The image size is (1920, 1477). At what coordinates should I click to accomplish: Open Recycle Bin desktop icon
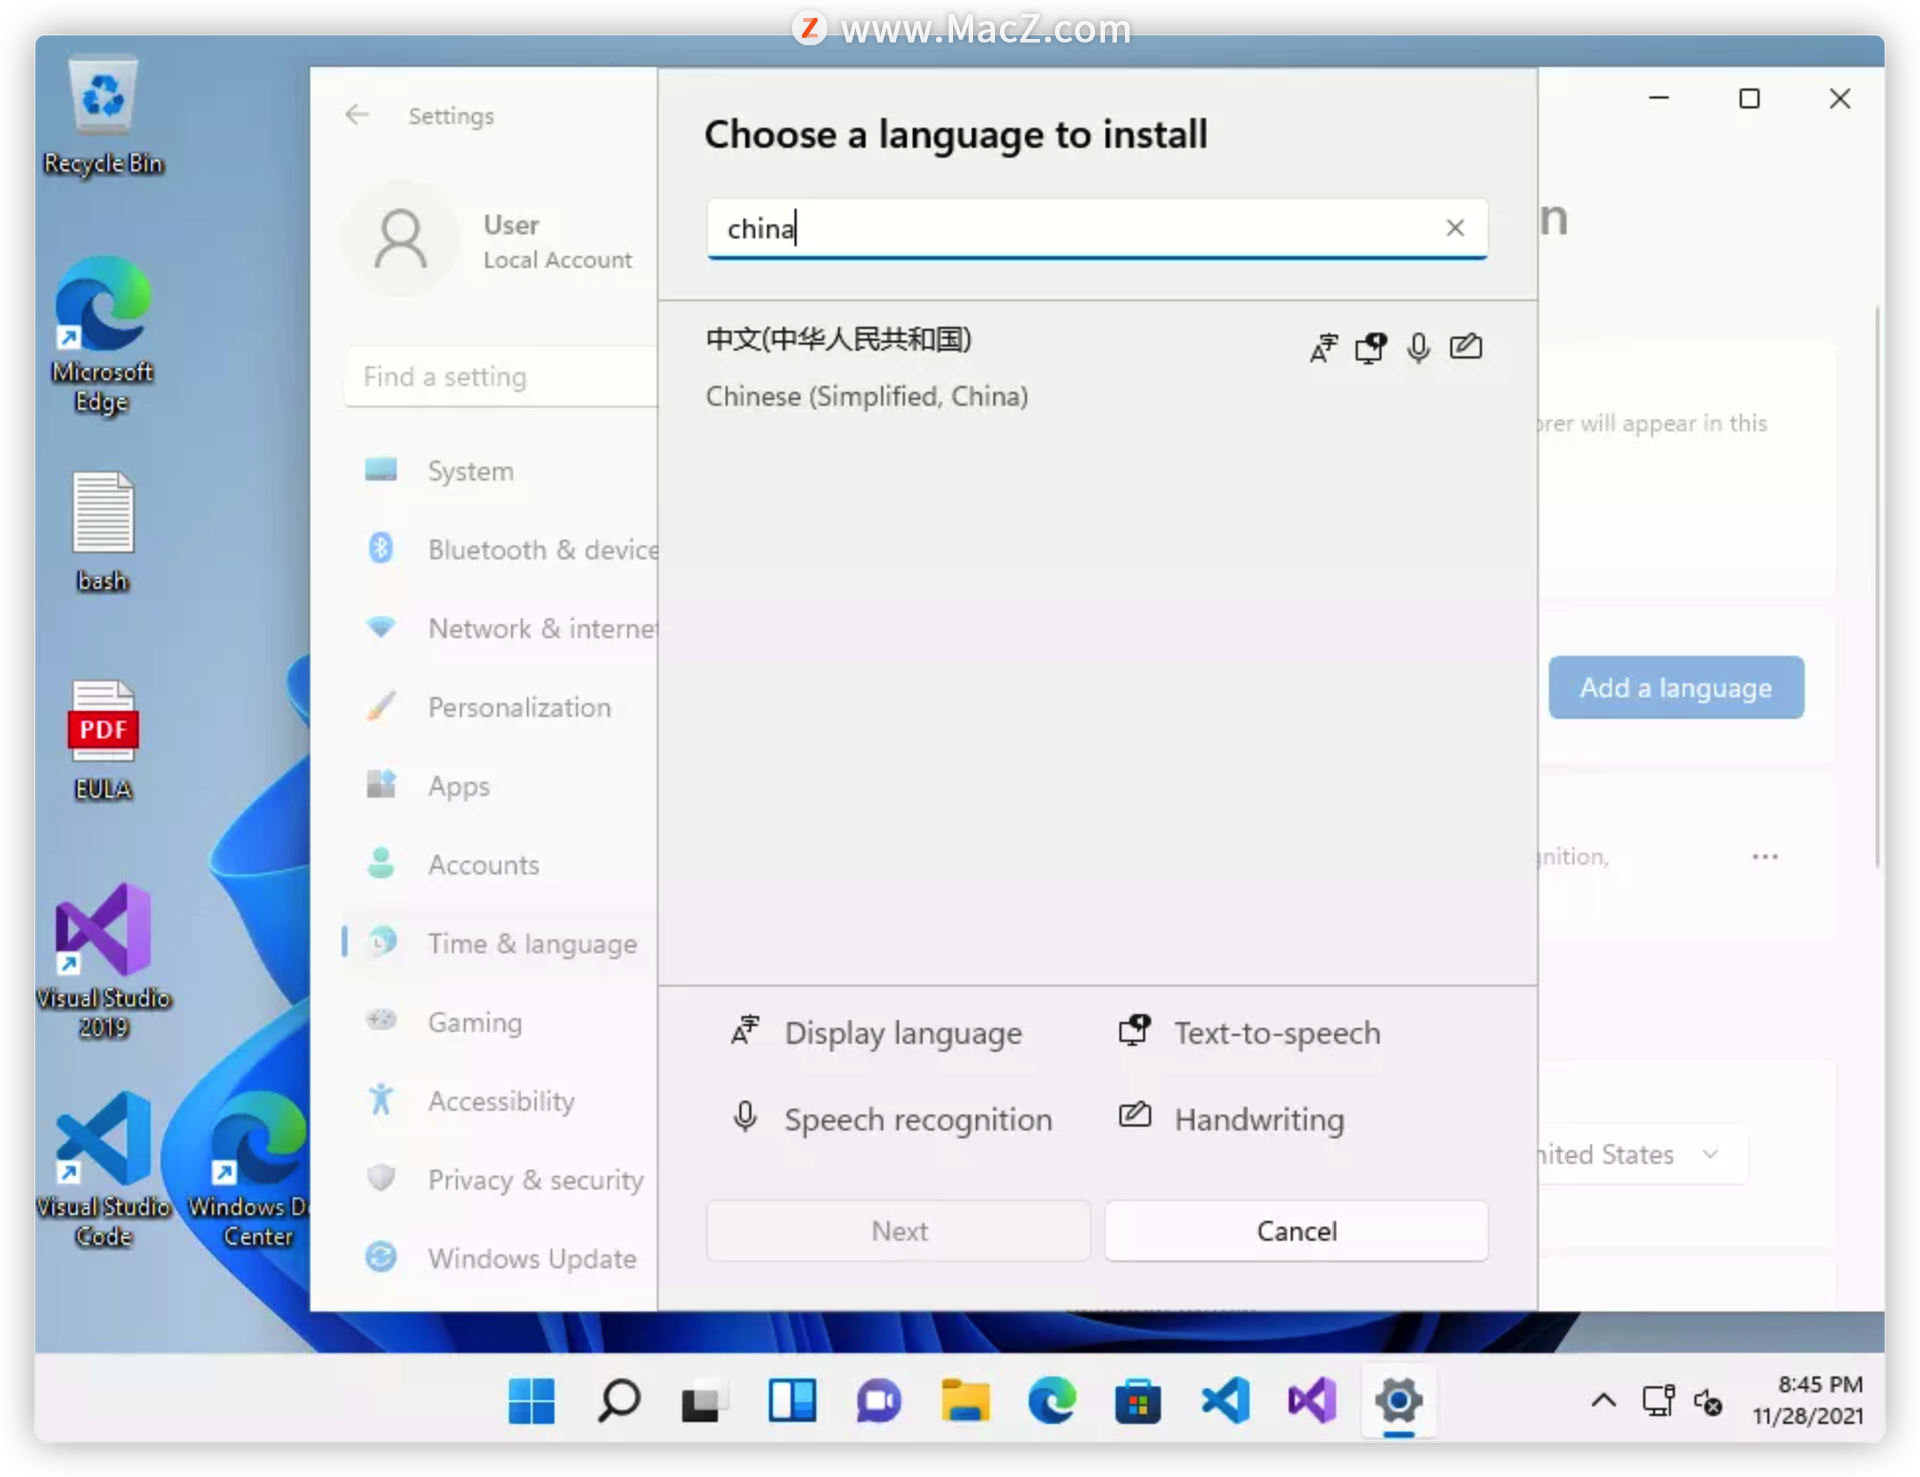click(103, 117)
